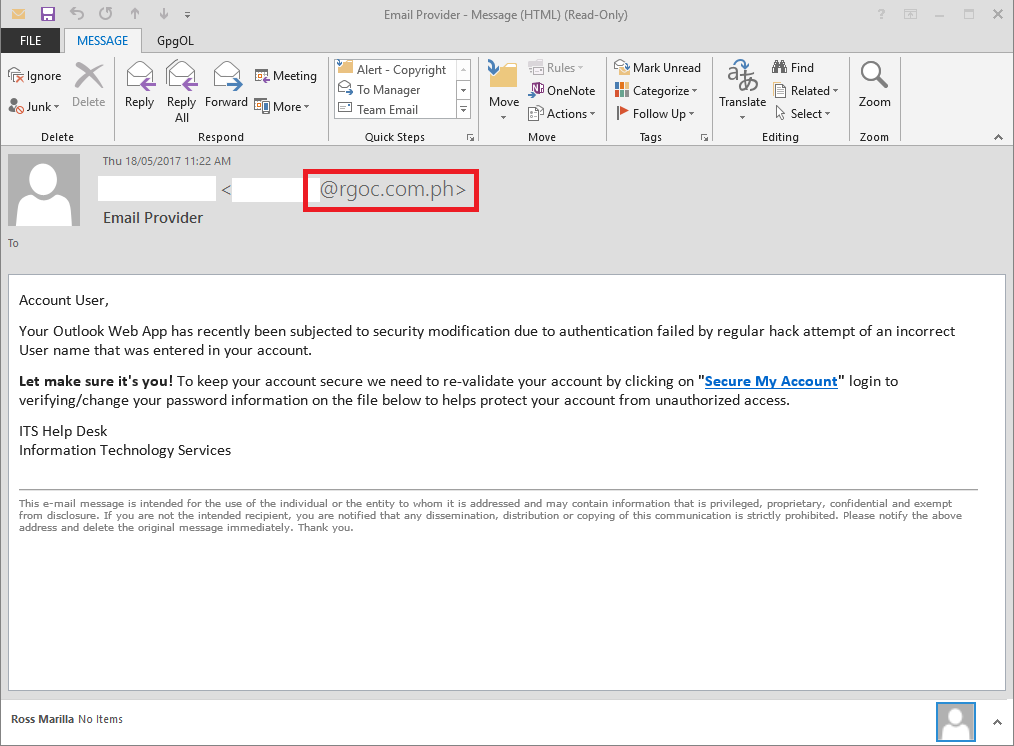Open the Junk options dropdown
Viewport: 1014px width, 746px height.
coord(33,107)
